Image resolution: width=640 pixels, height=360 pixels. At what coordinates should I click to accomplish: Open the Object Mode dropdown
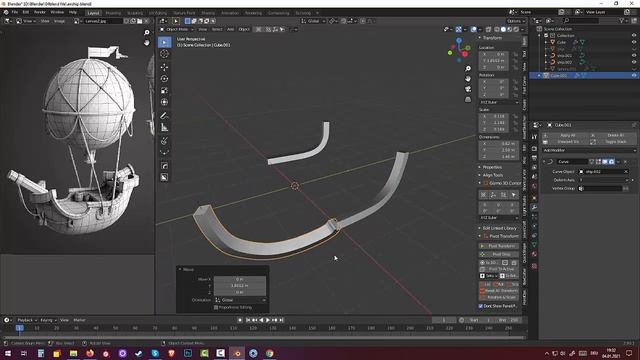coord(177,29)
